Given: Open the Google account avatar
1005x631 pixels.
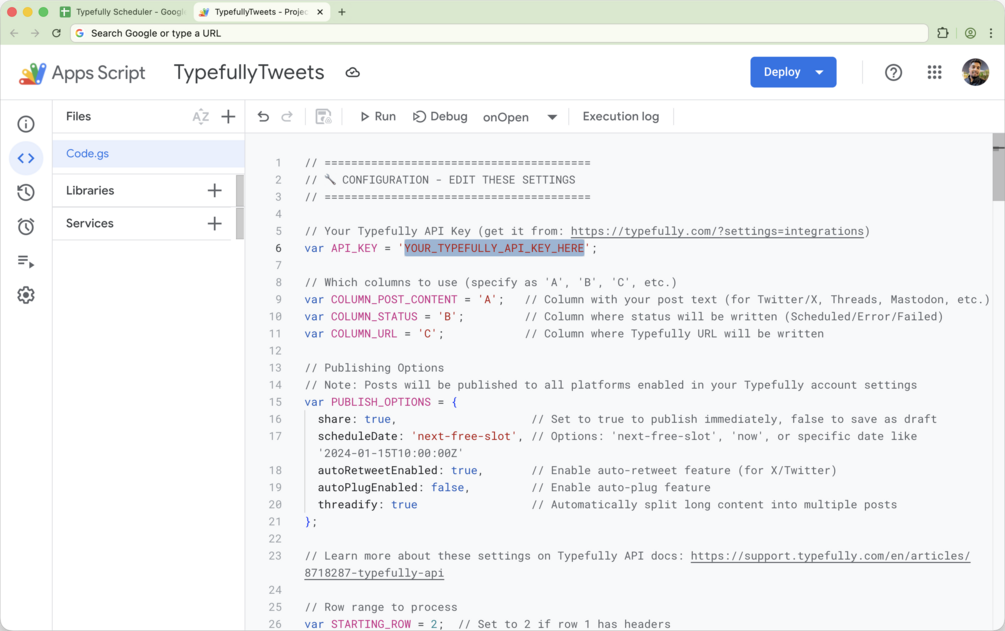Looking at the screenshot, I should 975,72.
